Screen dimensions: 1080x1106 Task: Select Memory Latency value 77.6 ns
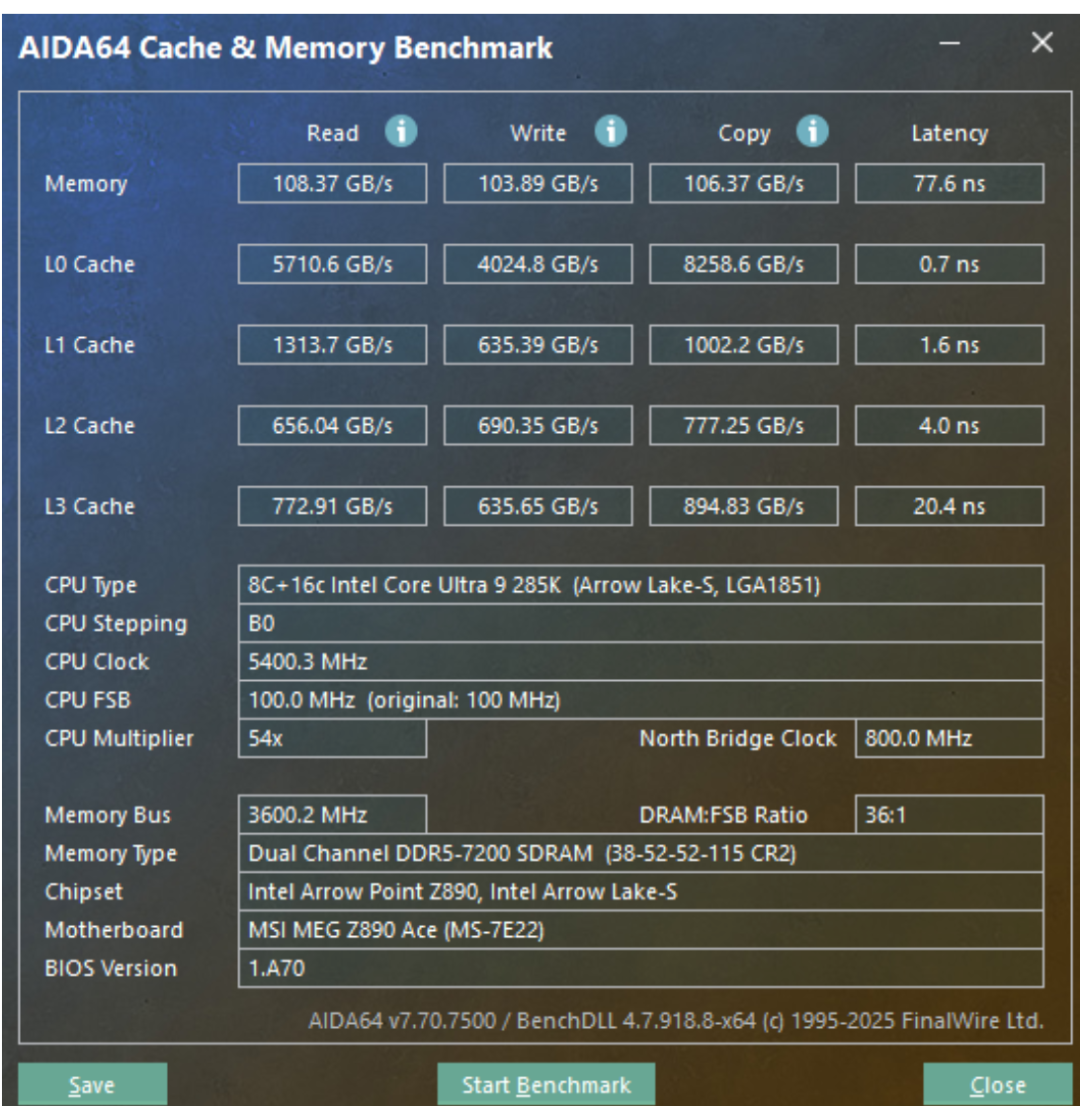pos(949,183)
